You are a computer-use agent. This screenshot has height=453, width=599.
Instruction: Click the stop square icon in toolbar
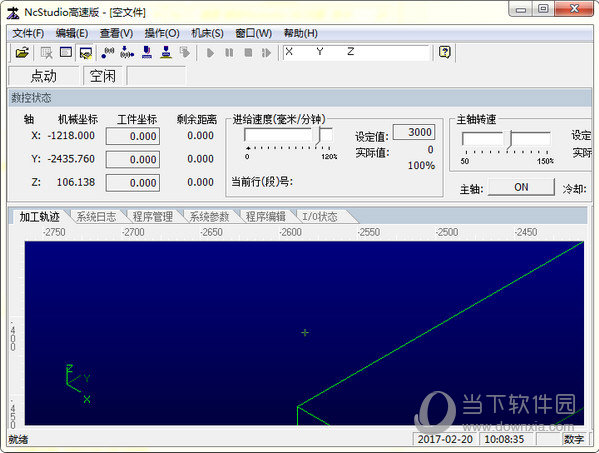coord(248,52)
